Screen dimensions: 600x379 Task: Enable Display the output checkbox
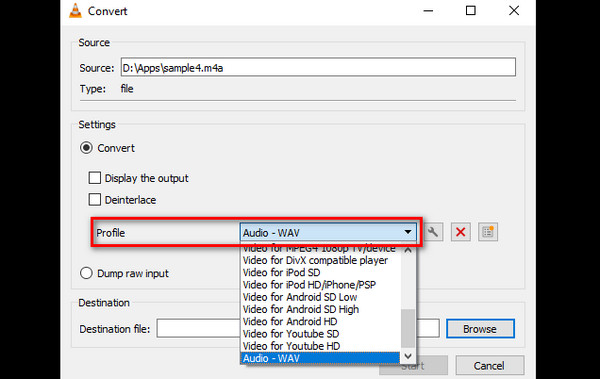(95, 178)
